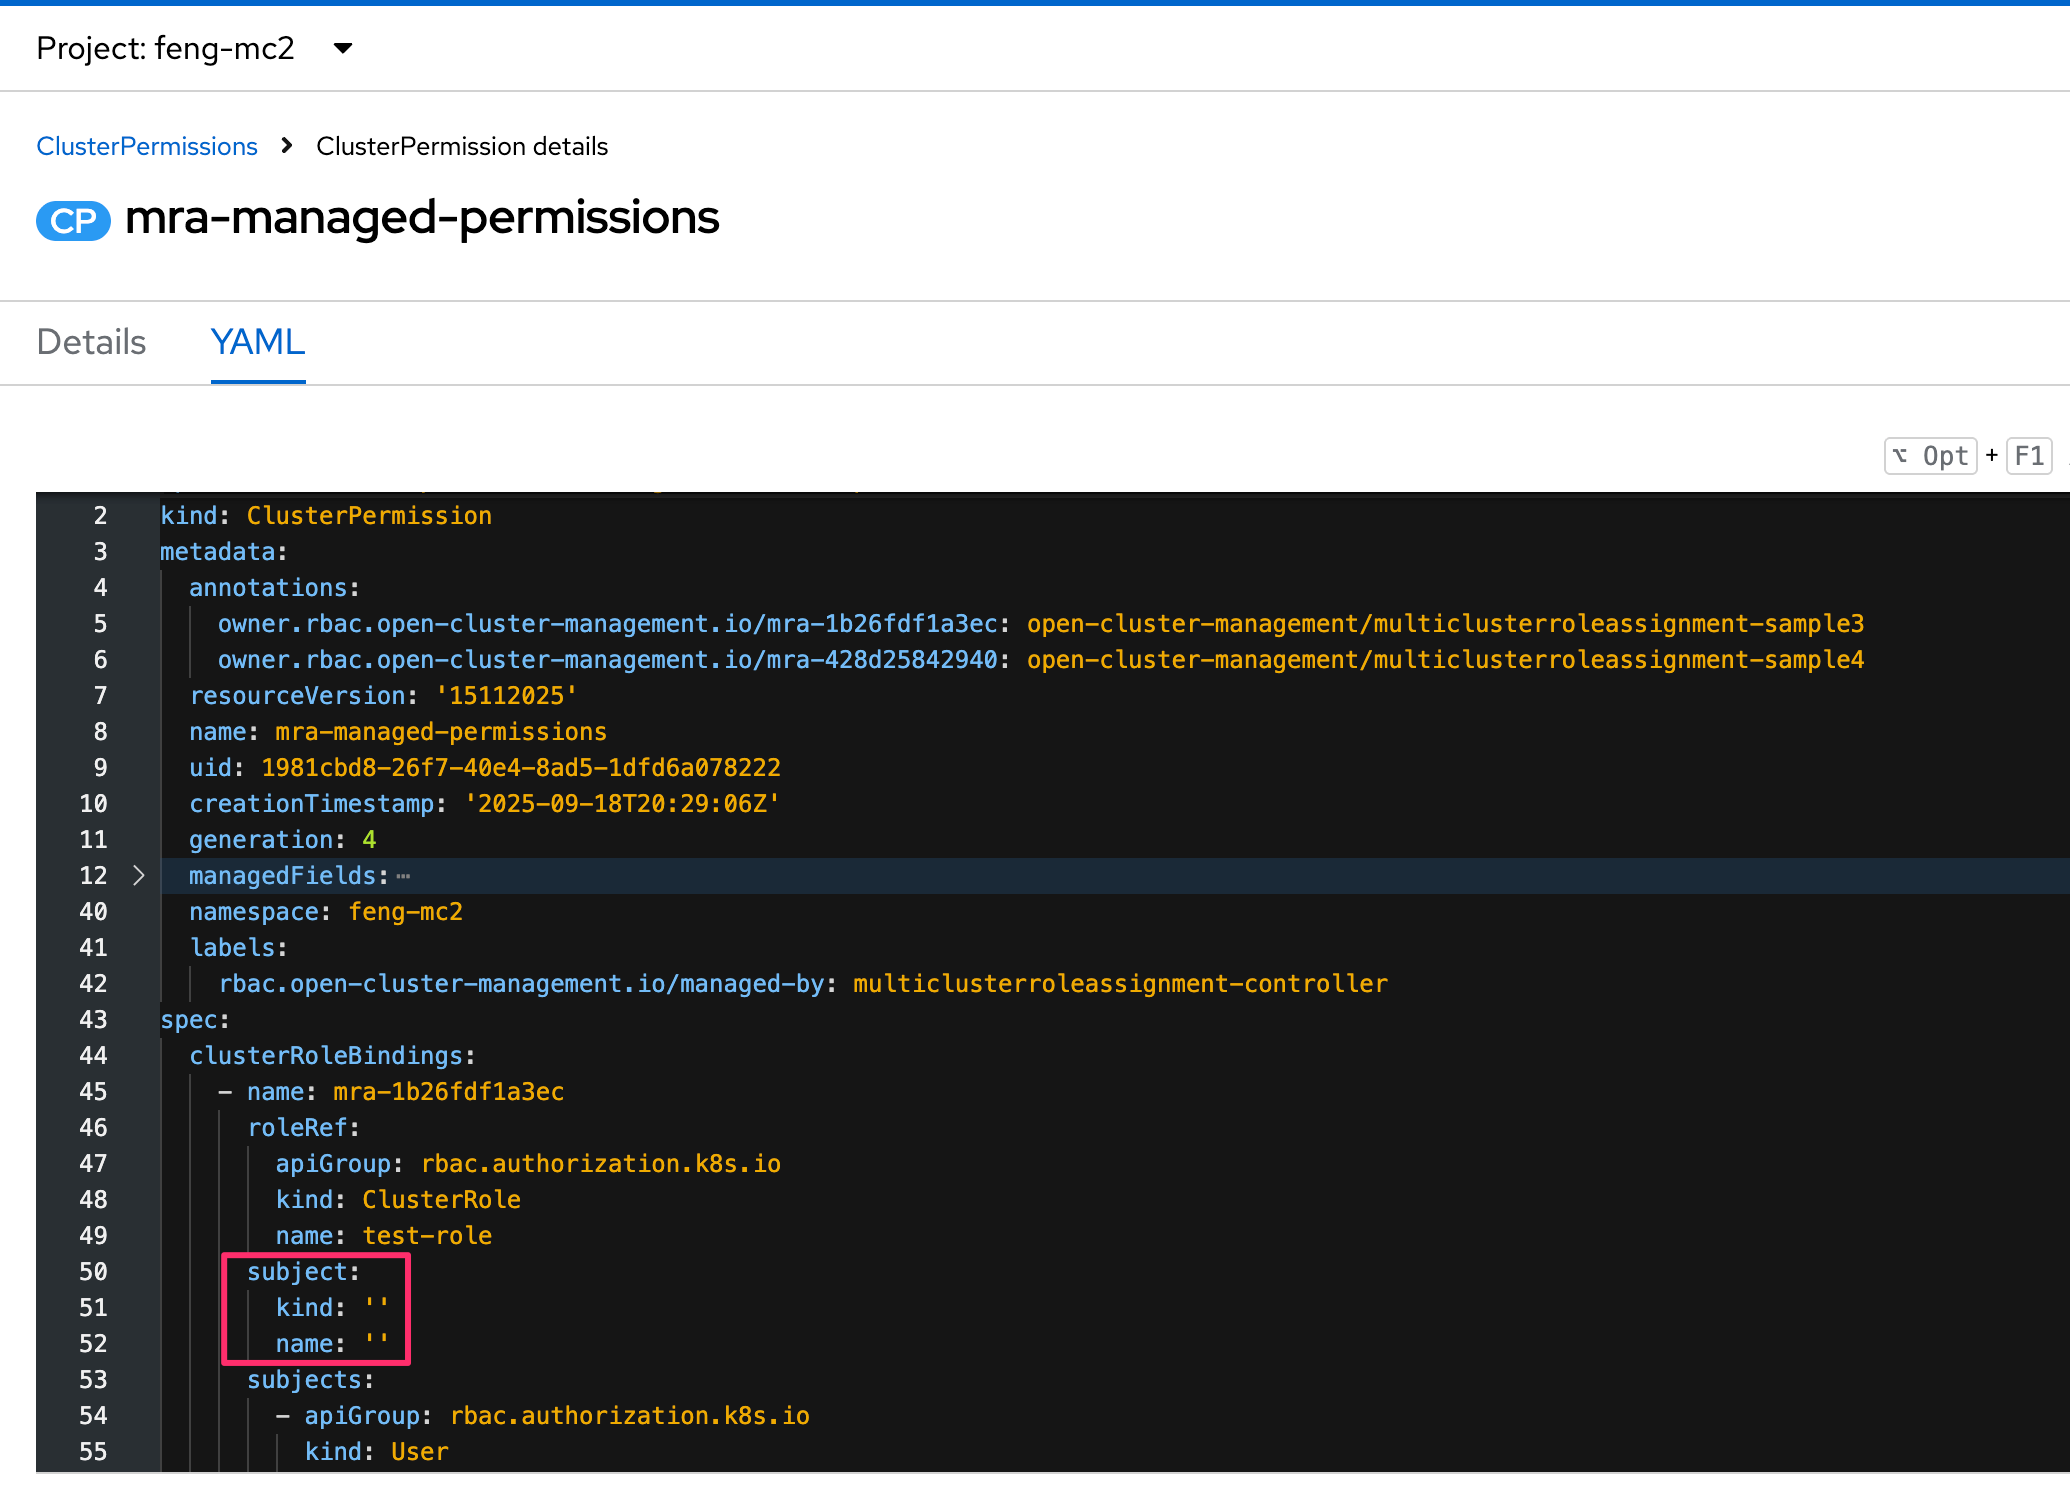2070x1500 pixels.
Task: Switch to the Details tab
Action: coord(91,342)
